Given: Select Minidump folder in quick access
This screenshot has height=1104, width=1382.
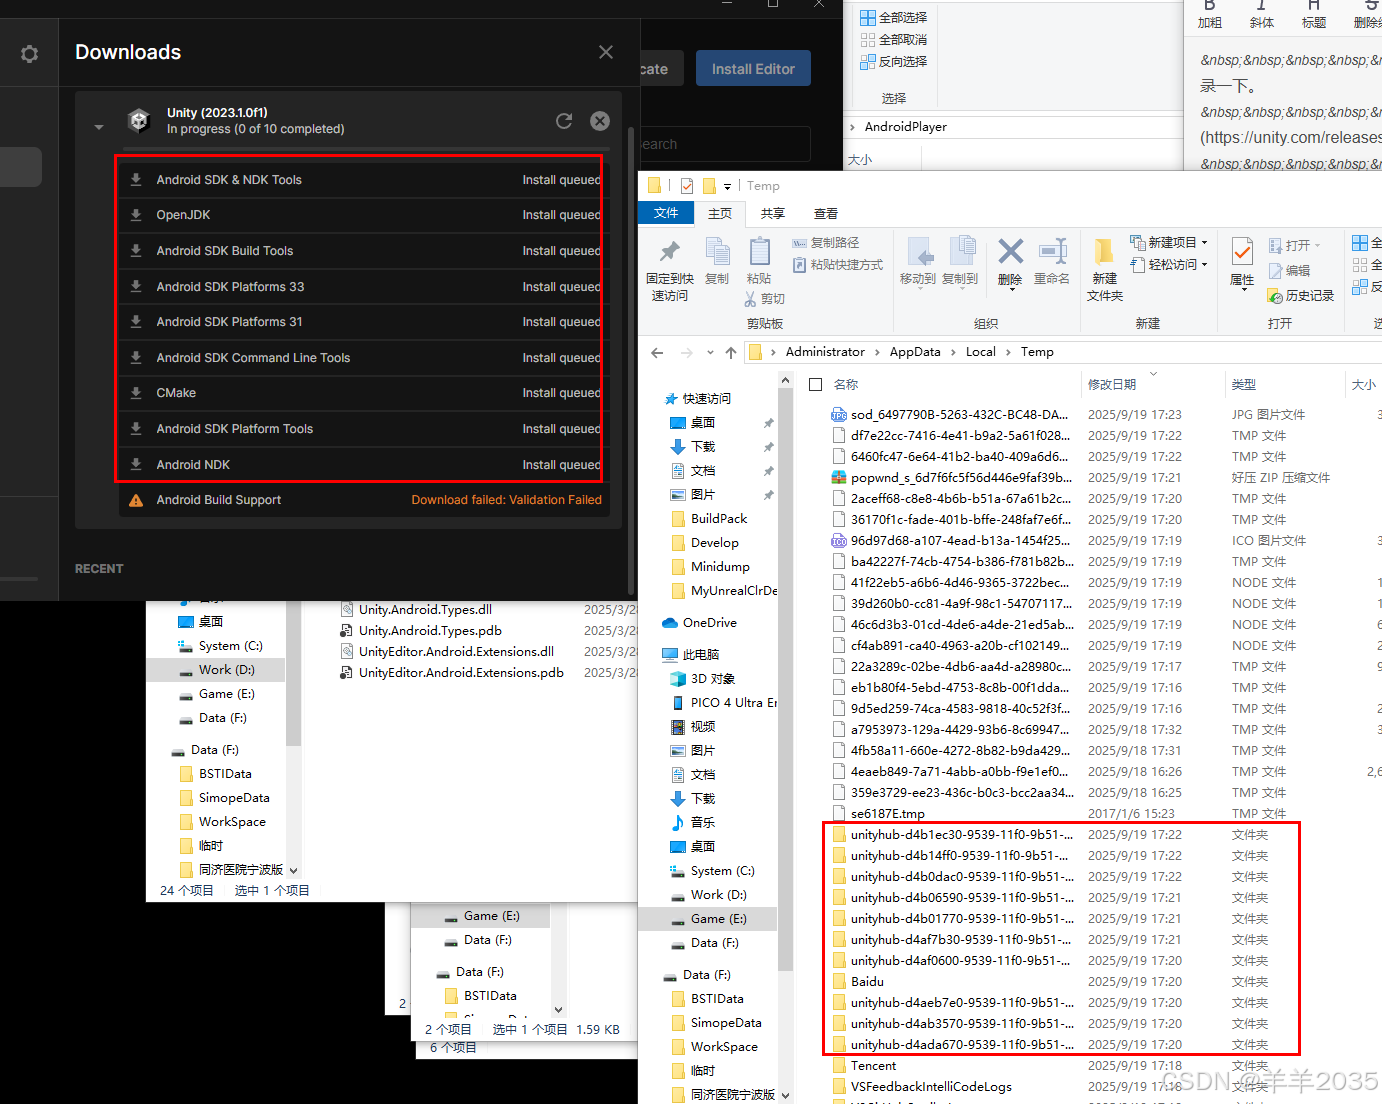Looking at the screenshot, I should coord(719,567).
